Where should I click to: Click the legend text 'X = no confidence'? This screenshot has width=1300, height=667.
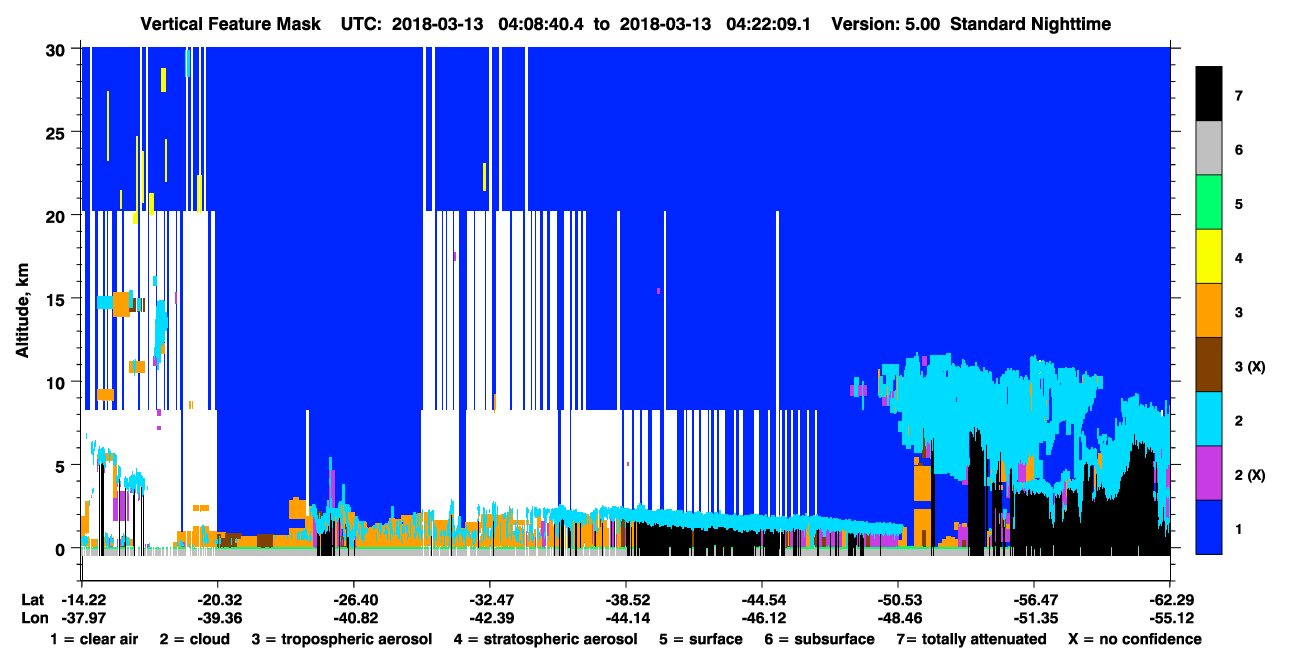(1135, 639)
